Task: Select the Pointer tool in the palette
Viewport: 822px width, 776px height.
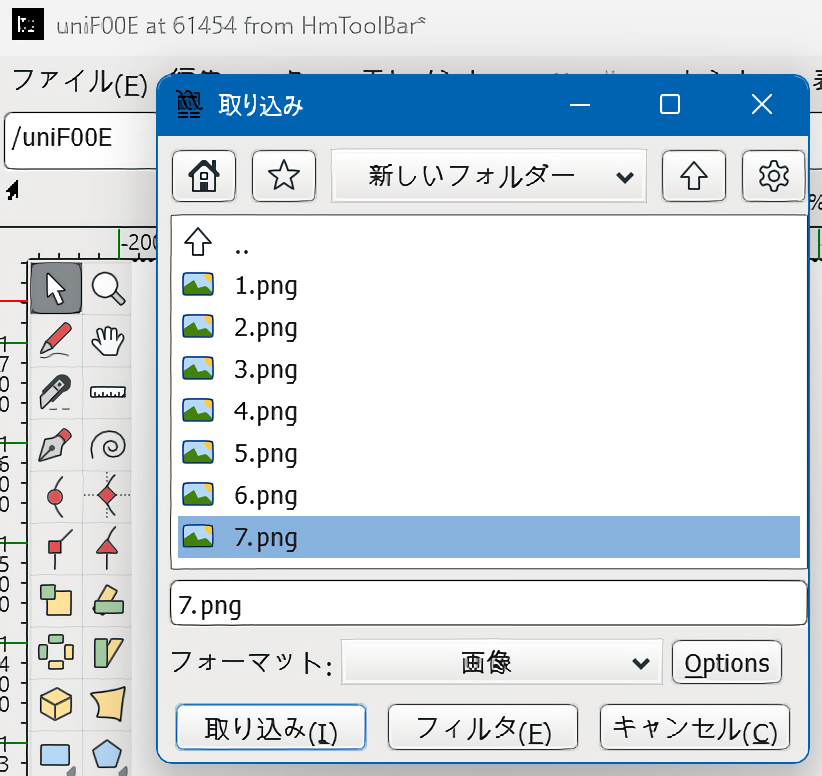Action: point(56,289)
